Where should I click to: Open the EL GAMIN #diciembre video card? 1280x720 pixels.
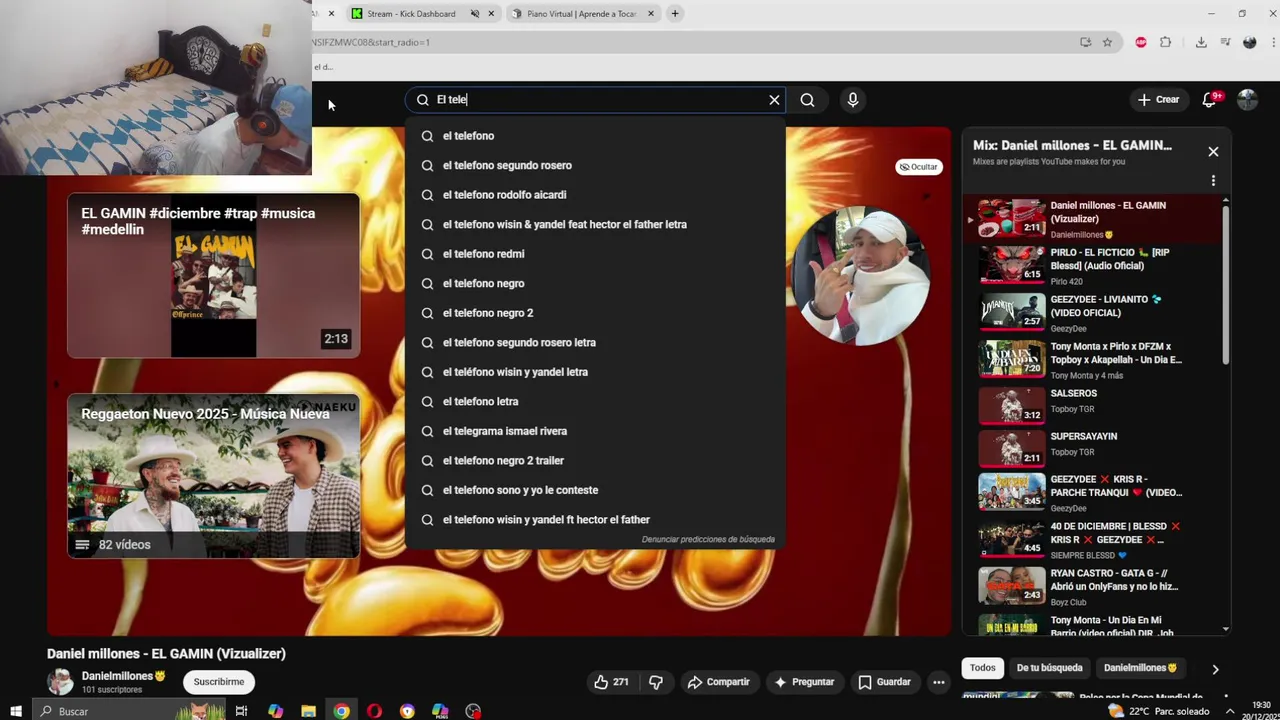[213, 275]
